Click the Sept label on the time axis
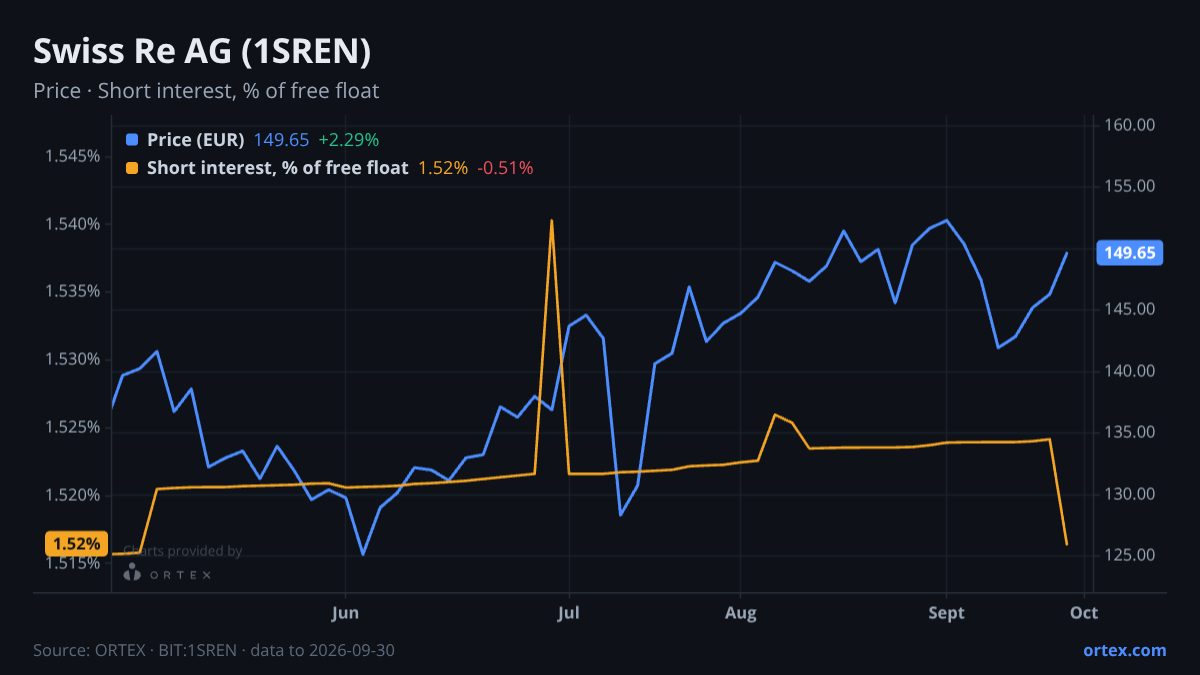This screenshot has height=675, width=1200. pyautogui.click(x=946, y=613)
